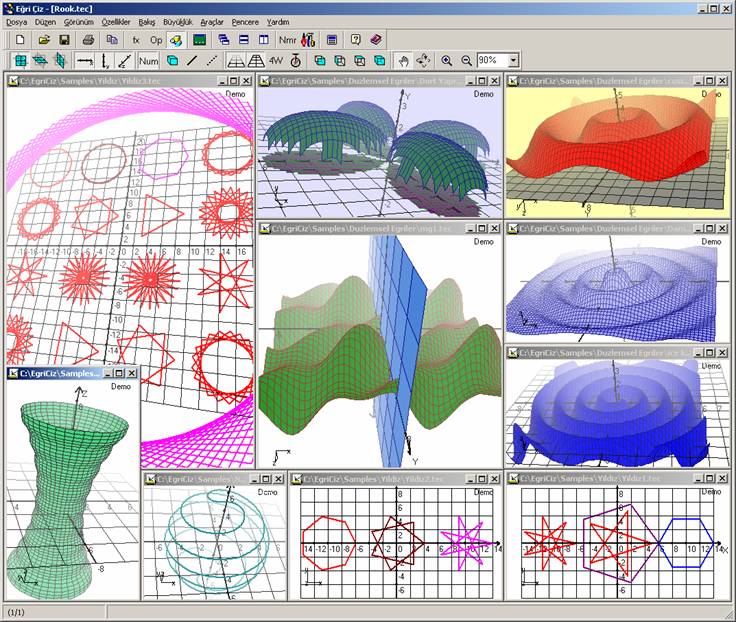This screenshot has height=622, width=736.
Task: Click the green board toolbar icon
Action: pyautogui.click(x=199, y=40)
